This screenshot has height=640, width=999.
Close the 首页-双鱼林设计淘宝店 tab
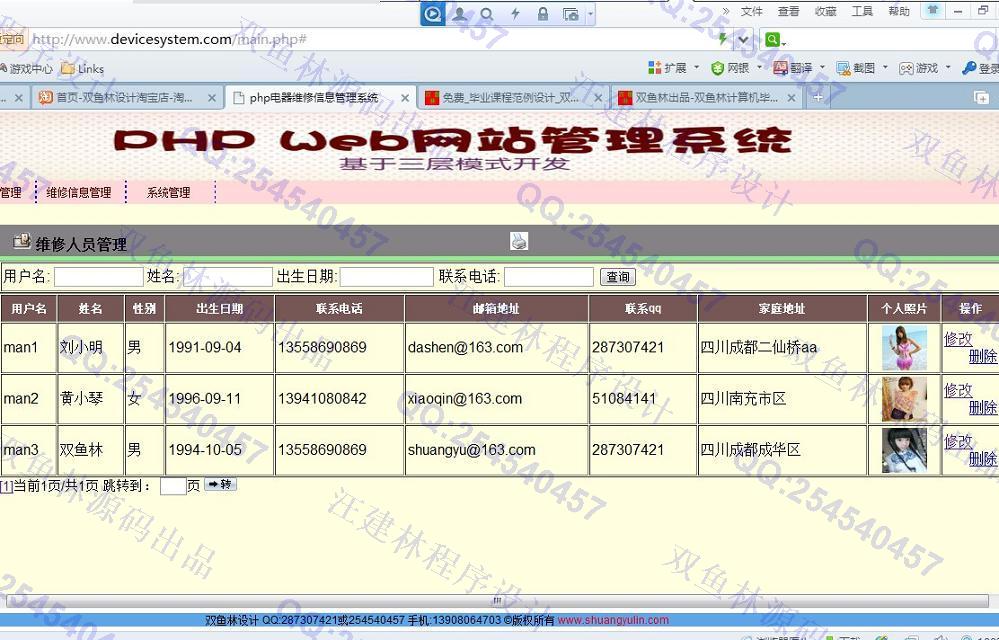(x=212, y=98)
